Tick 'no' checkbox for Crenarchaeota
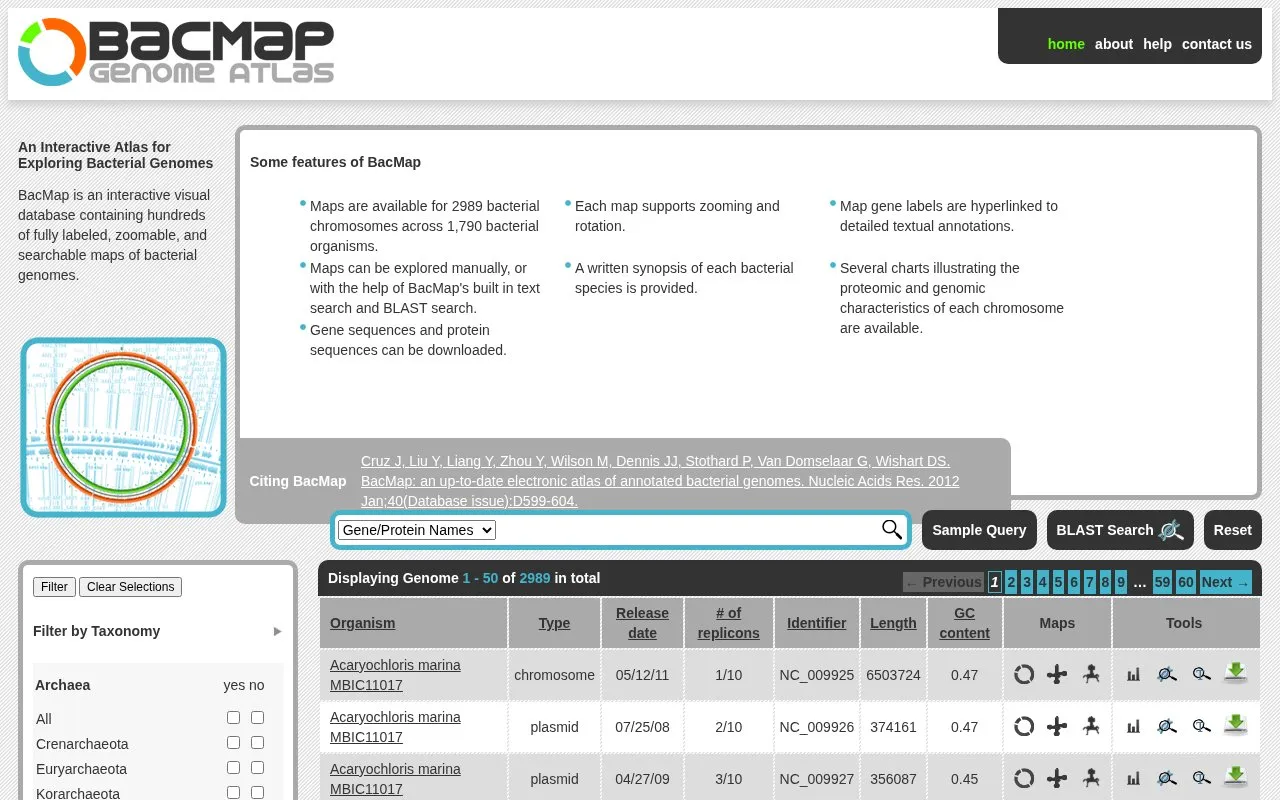 tap(257, 743)
